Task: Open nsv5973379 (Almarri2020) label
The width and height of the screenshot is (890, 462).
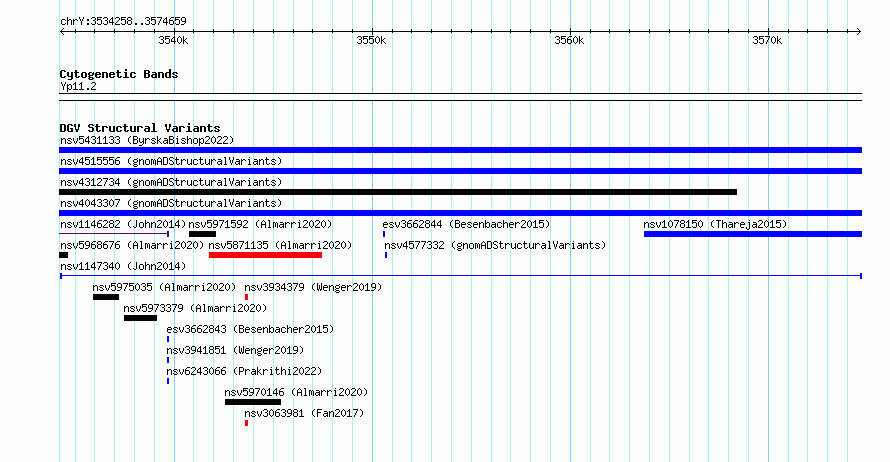Action: (195, 308)
